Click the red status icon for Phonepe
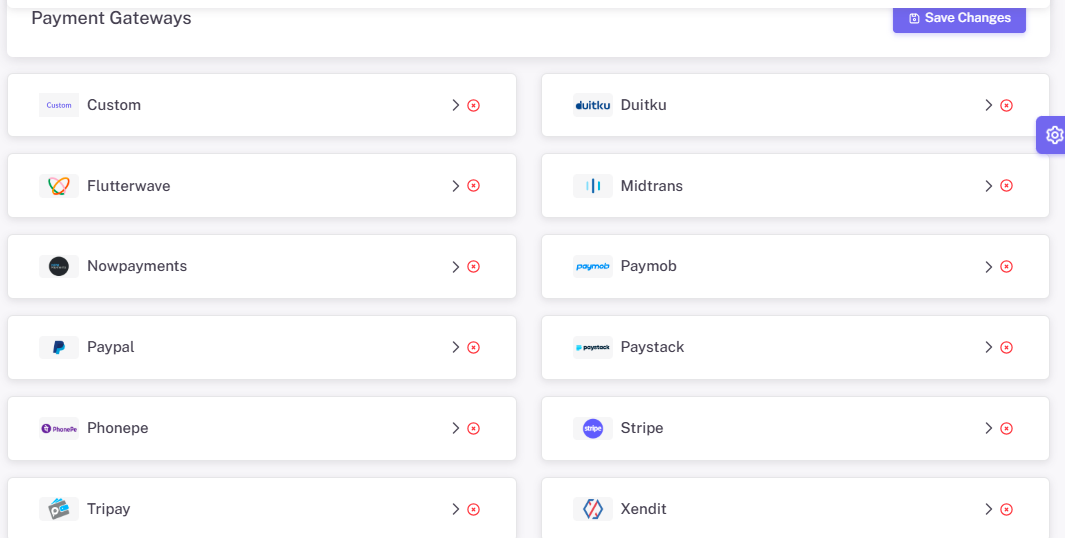The image size is (1065, 538). coord(473,429)
